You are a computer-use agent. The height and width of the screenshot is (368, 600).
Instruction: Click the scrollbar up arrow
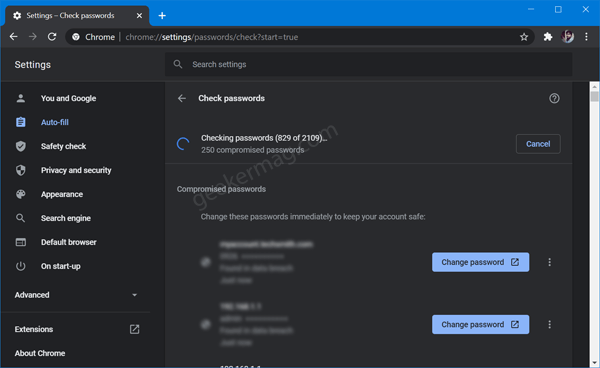click(594, 86)
